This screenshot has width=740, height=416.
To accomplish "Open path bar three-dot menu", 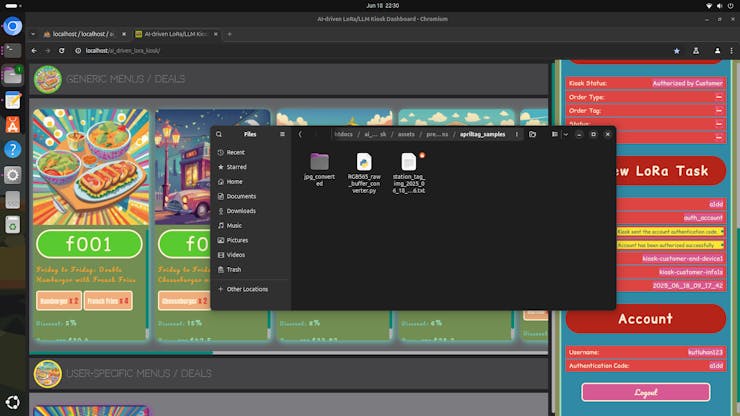I will point(516,134).
